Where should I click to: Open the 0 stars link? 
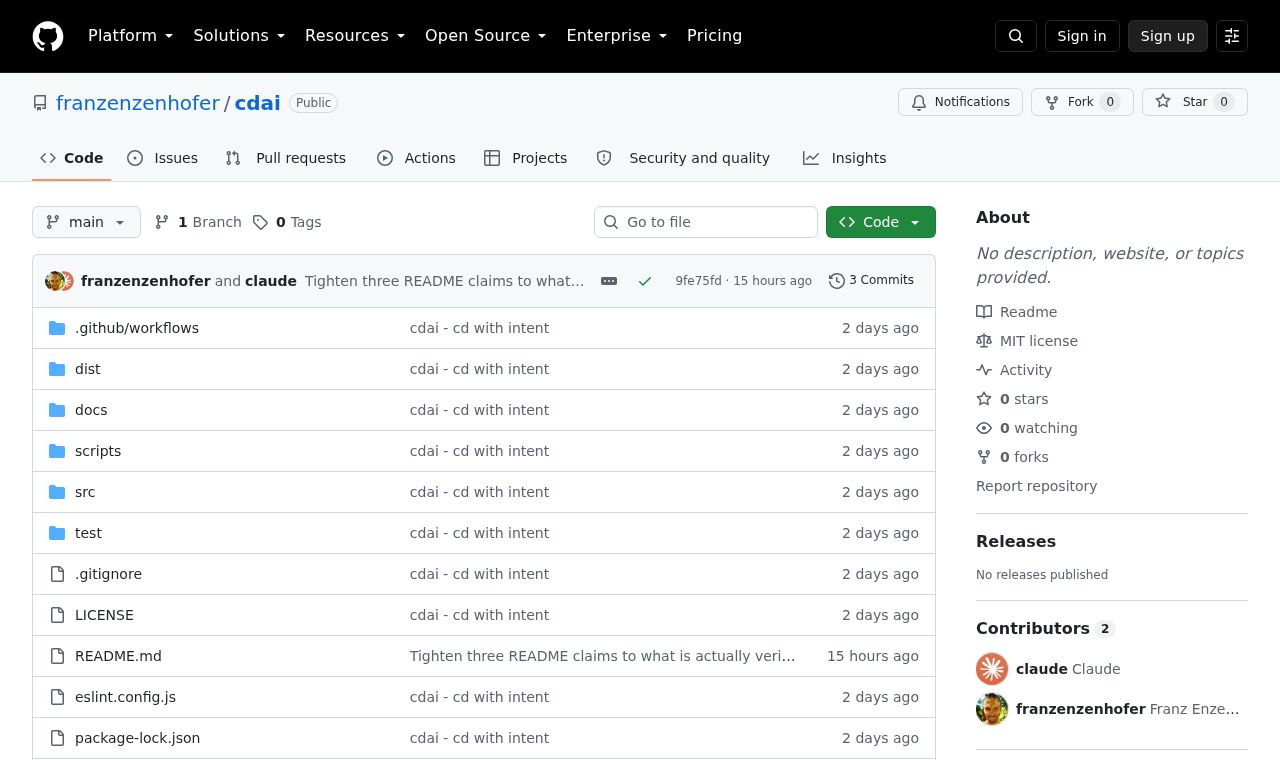1013,399
